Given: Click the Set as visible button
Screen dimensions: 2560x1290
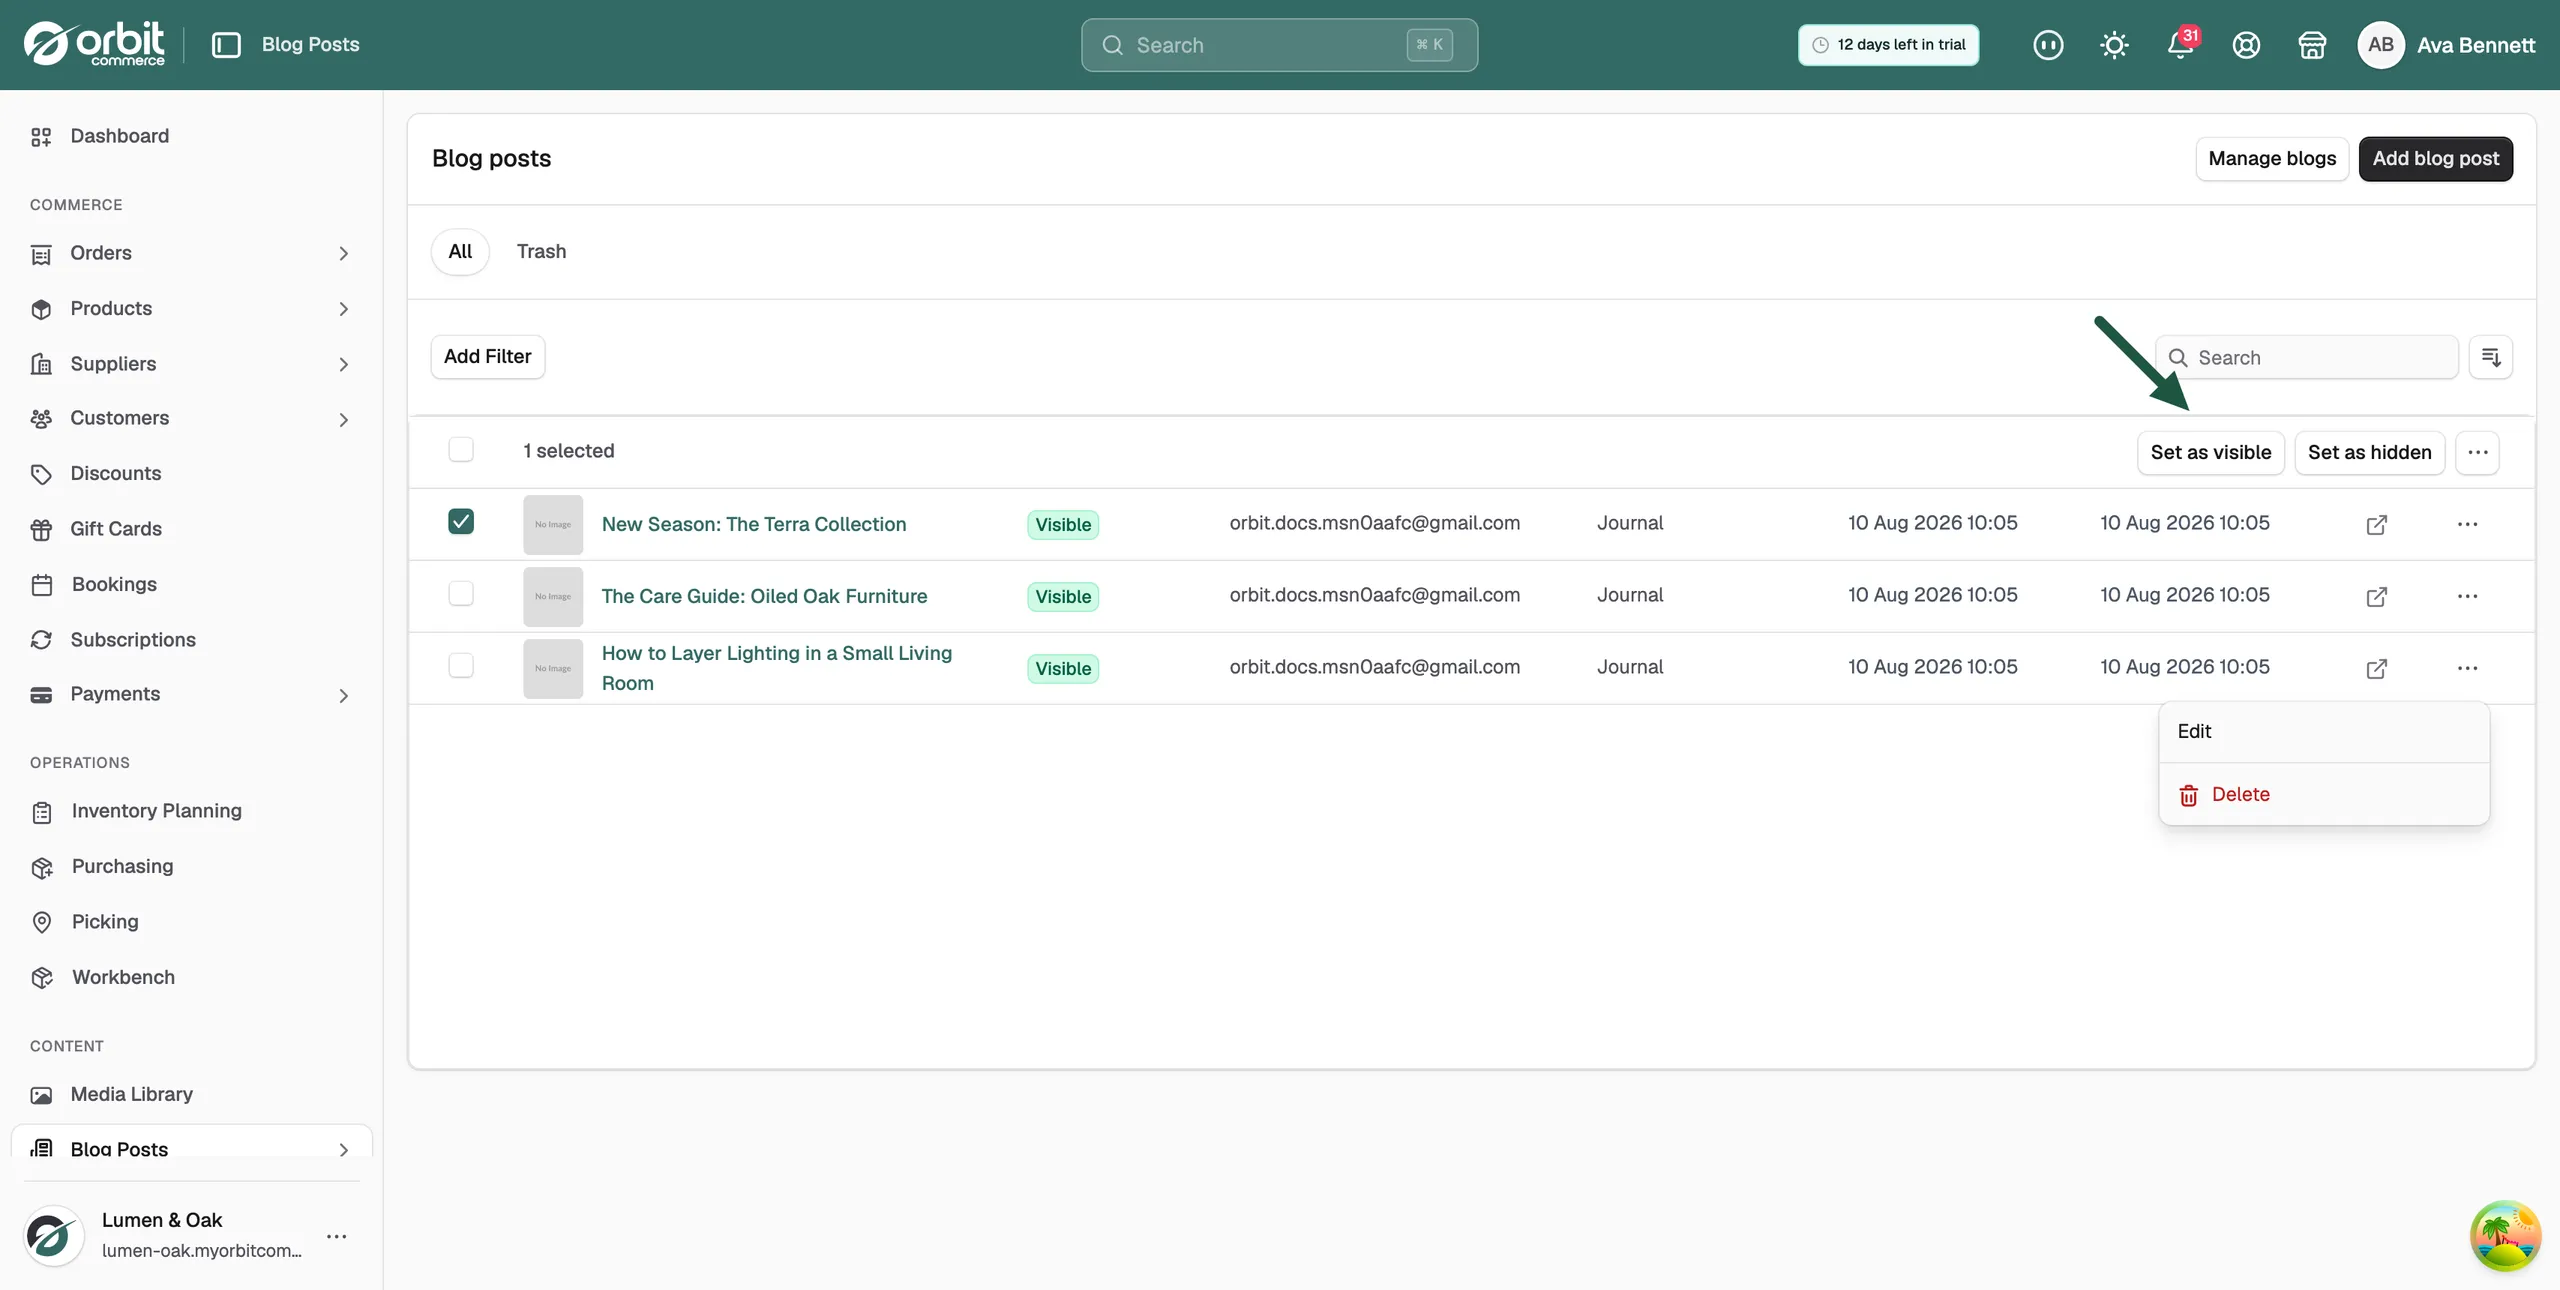Looking at the screenshot, I should 2211,453.
